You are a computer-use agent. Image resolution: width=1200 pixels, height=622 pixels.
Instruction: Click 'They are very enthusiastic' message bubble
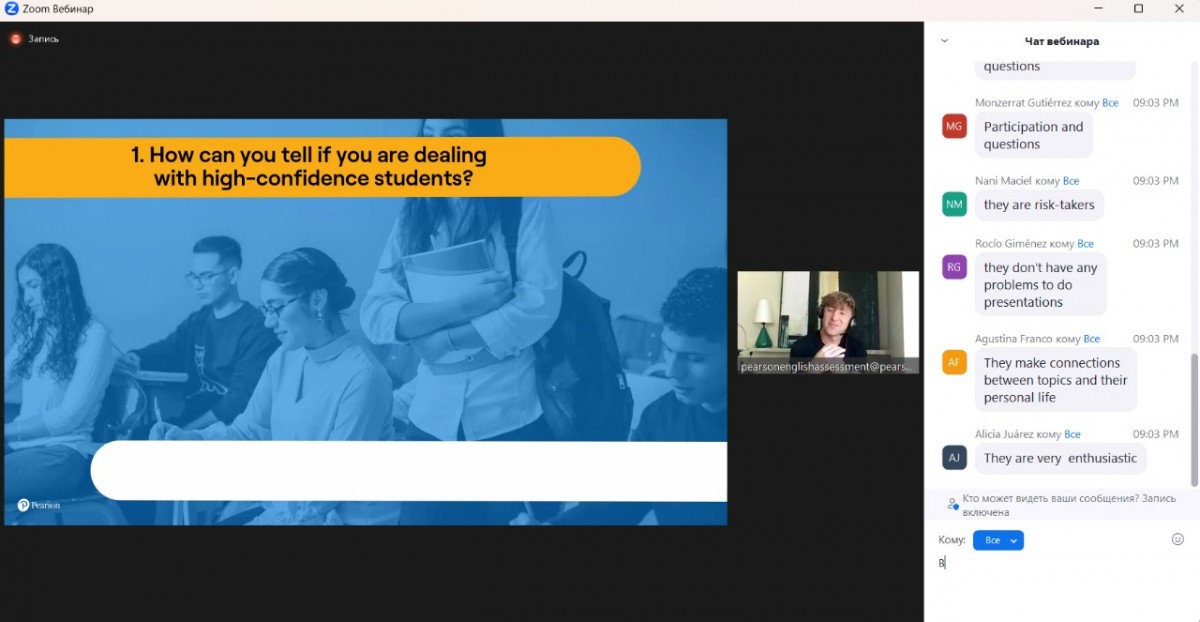(1059, 458)
